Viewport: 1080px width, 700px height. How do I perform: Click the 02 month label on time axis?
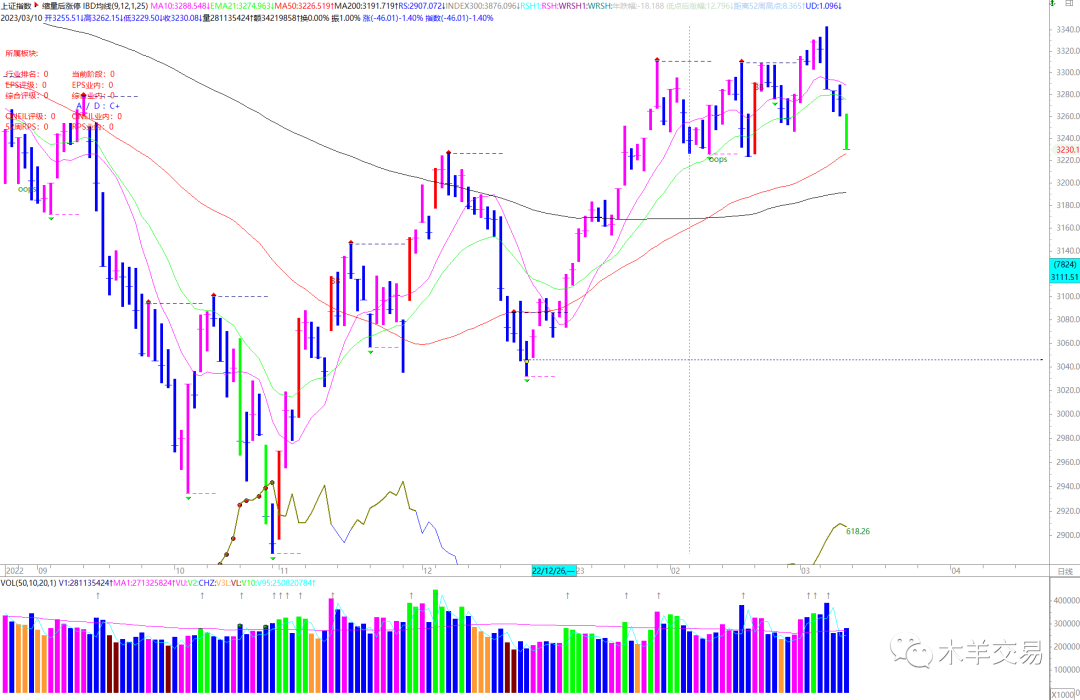(676, 570)
